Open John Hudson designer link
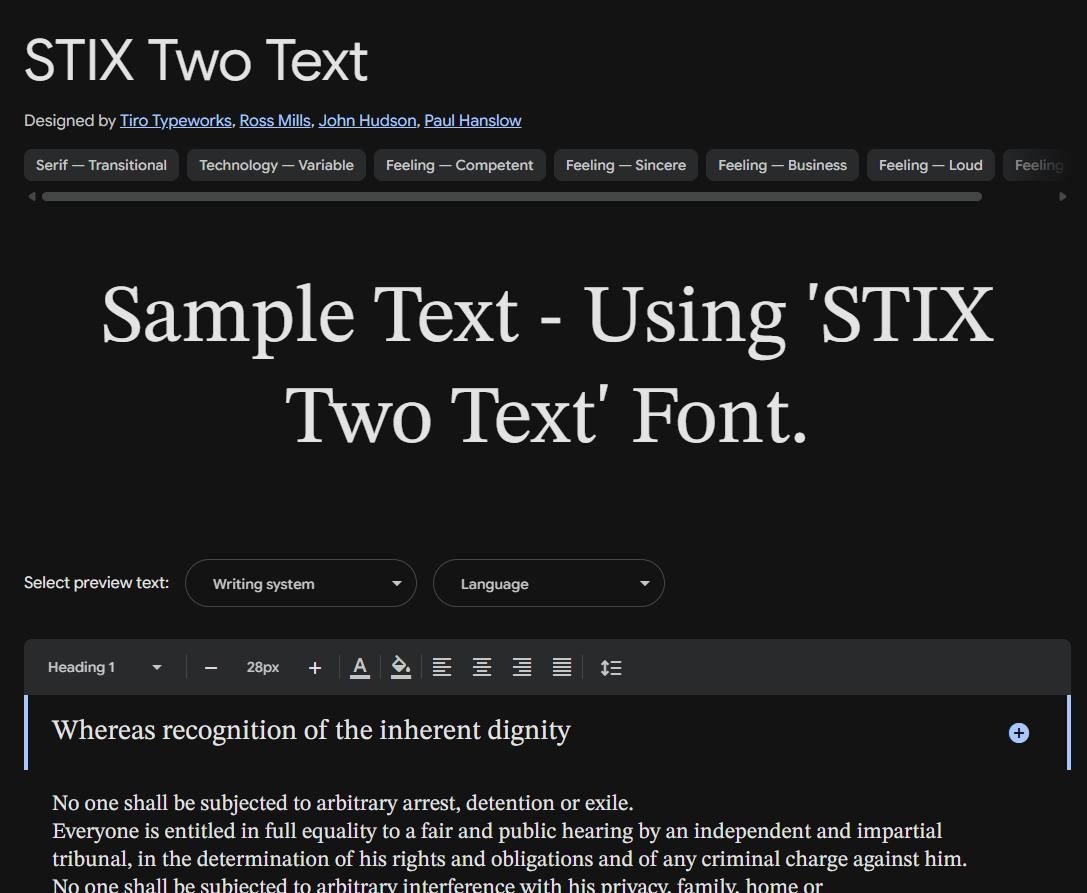1087x893 pixels. coord(367,121)
